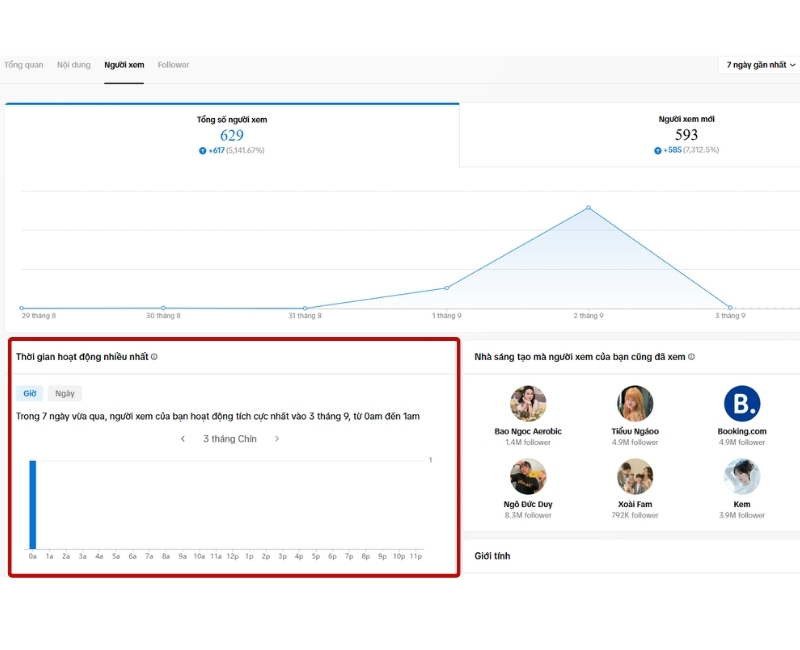
Task: Open Xoài Fam avatar
Action: 635,477
